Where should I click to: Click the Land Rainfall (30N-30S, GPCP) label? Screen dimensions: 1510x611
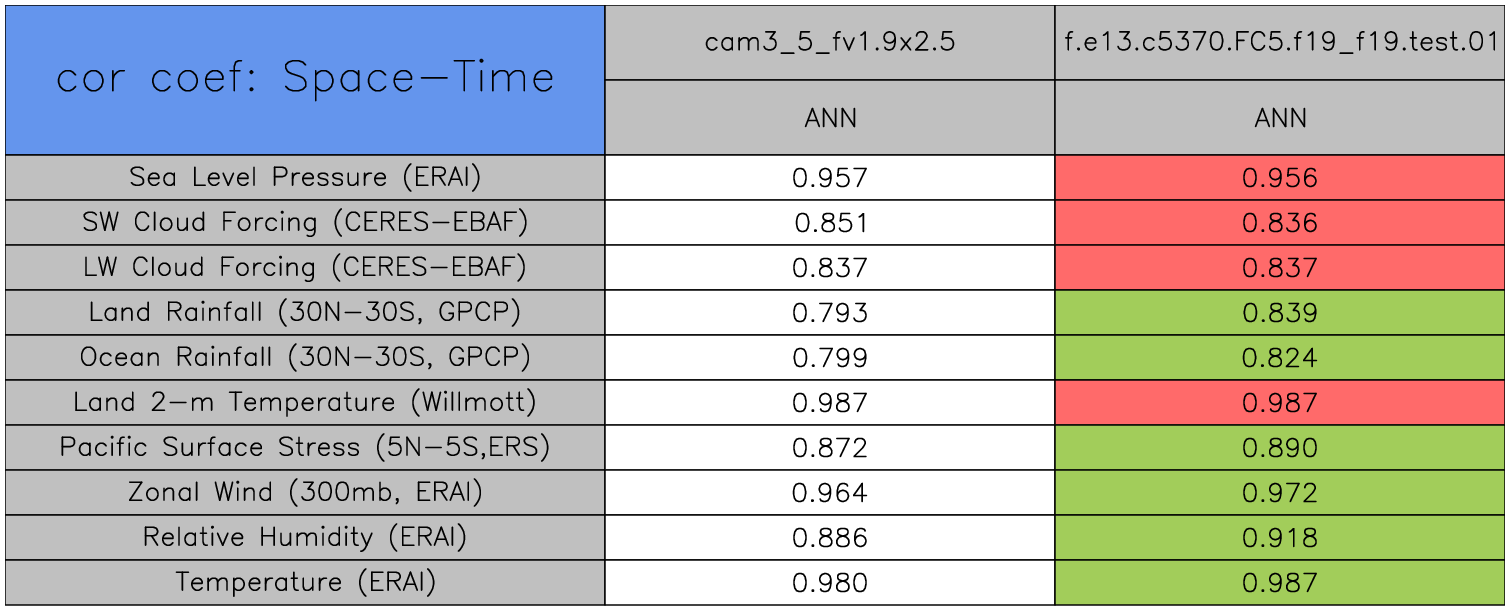click(305, 312)
